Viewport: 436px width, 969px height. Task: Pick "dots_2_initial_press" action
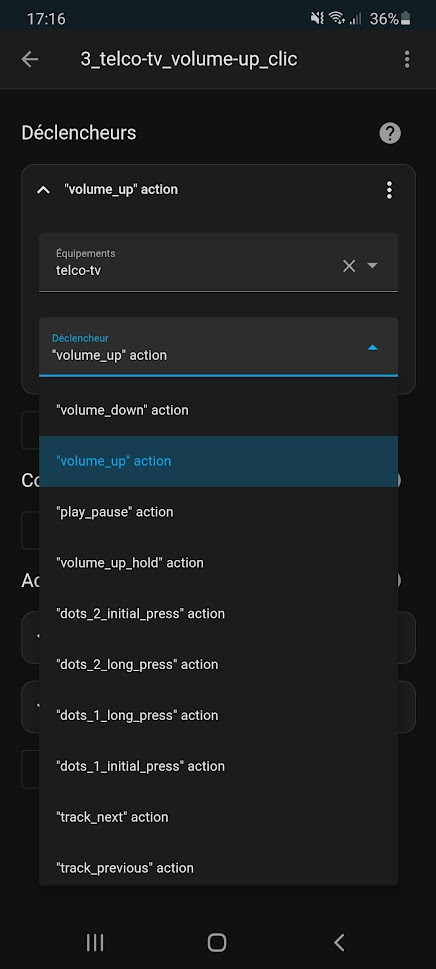click(219, 614)
